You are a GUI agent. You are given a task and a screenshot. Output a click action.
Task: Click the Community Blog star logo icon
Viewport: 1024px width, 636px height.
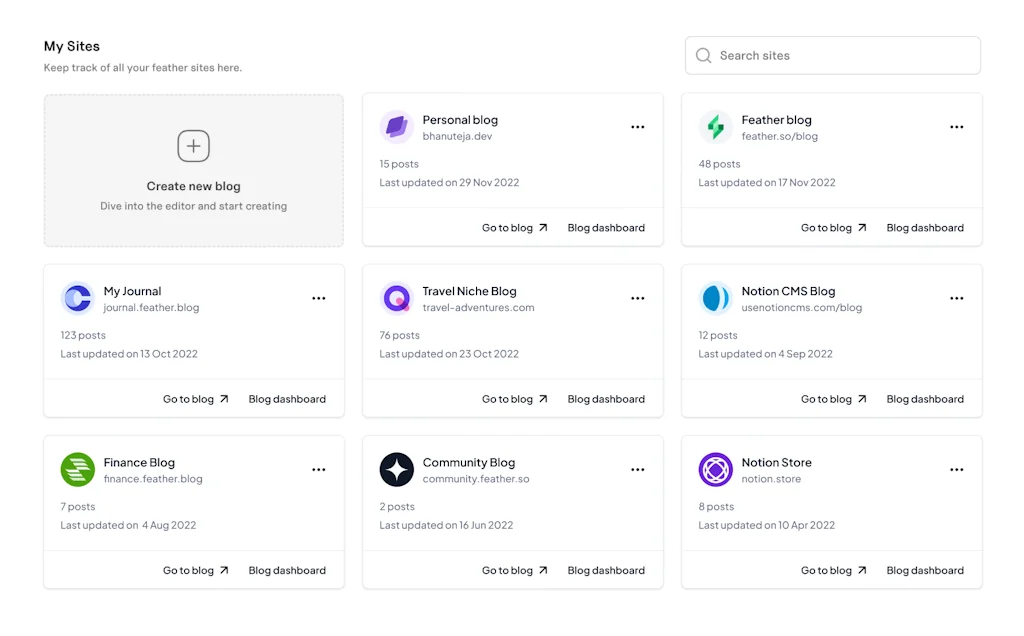[397, 470]
